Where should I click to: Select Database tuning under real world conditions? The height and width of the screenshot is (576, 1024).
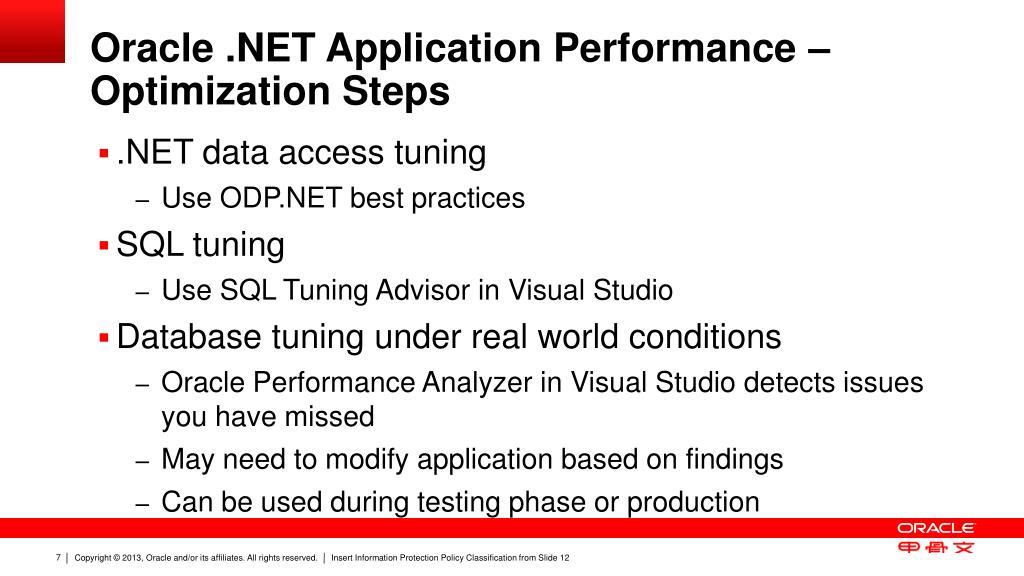449,338
